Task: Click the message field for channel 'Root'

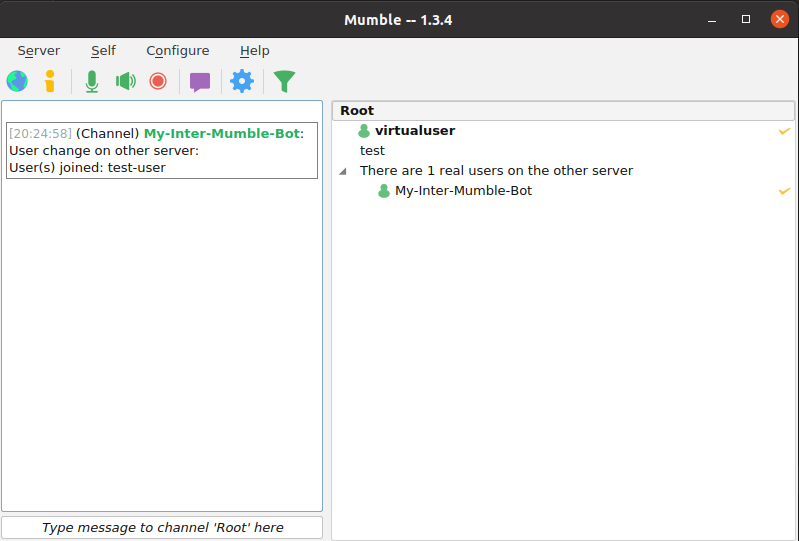Action: coord(162,527)
